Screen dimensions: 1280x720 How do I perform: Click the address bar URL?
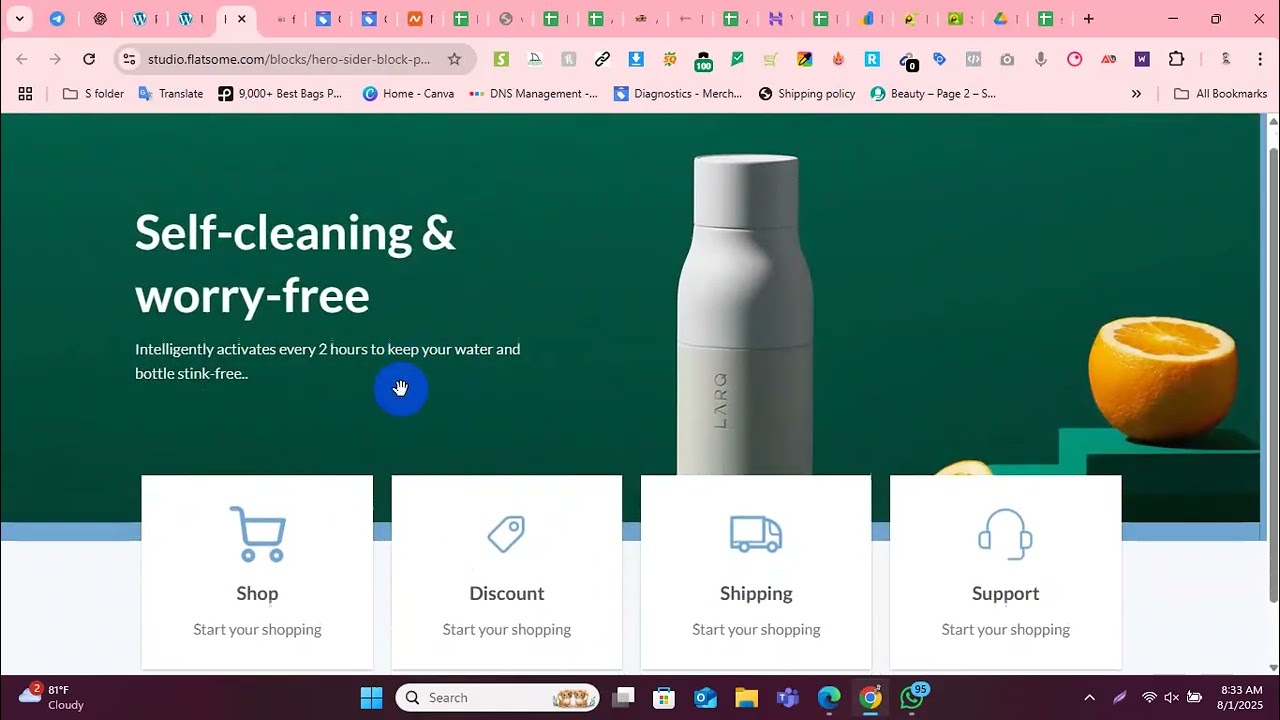pyautogui.click(x=289, y=59)
